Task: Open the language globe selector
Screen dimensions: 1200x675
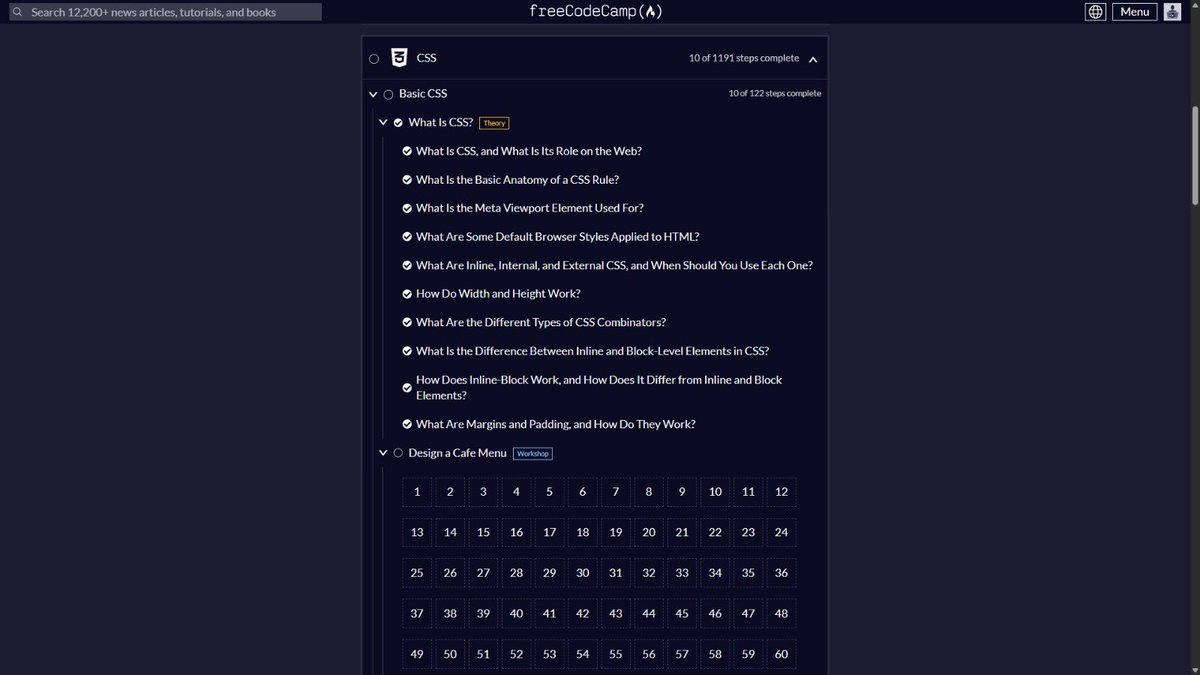Action: (x=1095, y=11)
